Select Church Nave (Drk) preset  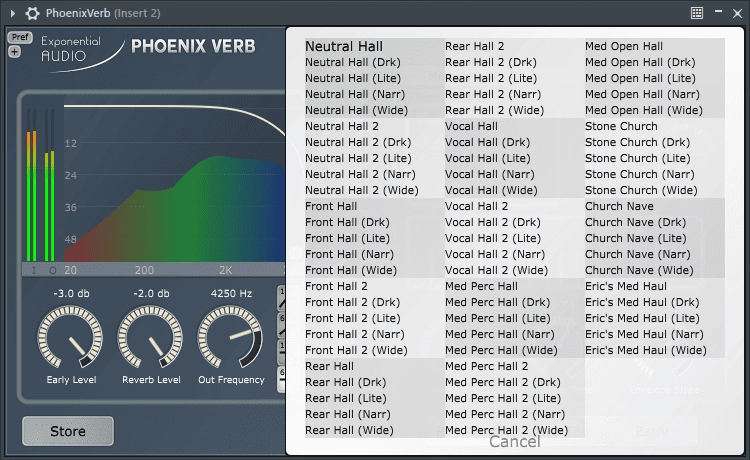click(x=636, y=222)
